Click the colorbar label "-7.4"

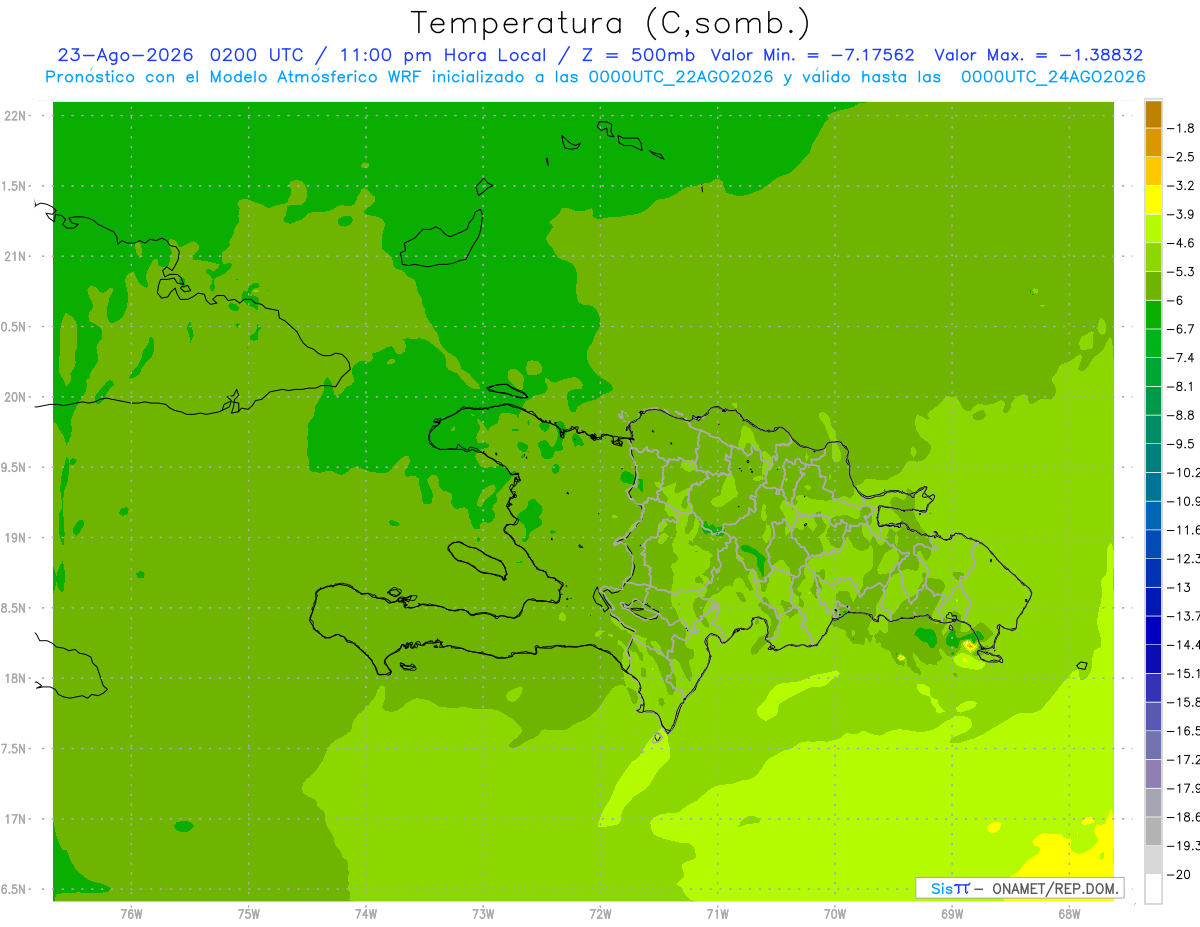(x=1182, y=357)
